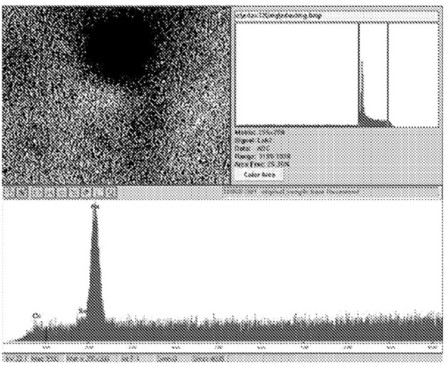The image size is (445, 366).
Task: Click the fourth icon in the map toolbar
Action: click(48, 193)
